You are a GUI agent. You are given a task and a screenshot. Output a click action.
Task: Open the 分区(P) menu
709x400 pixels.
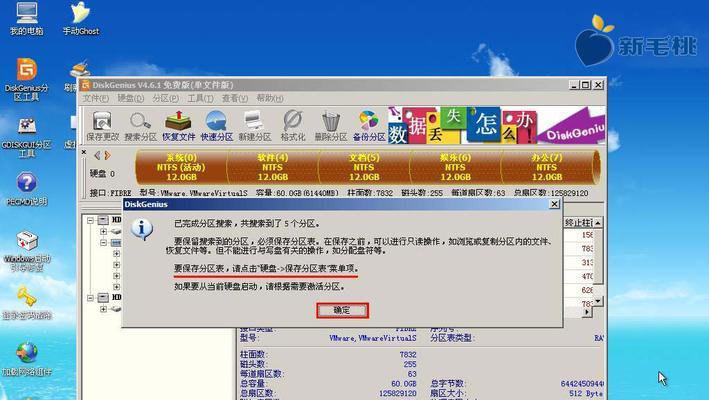(x=165, y=98)
